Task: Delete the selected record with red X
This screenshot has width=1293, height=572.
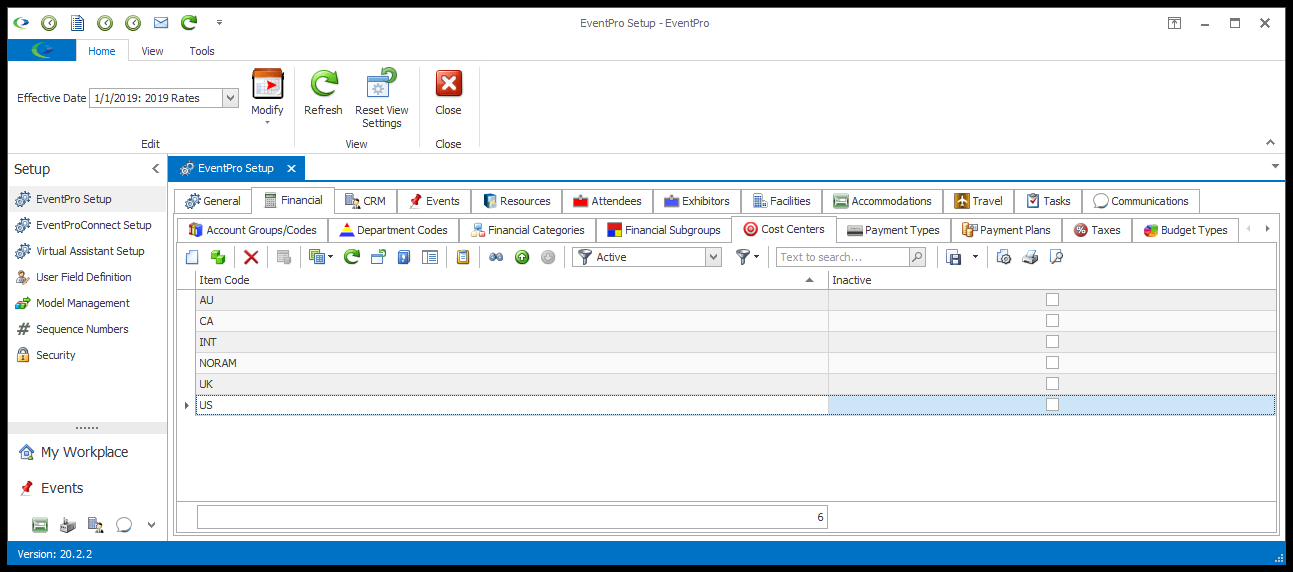Action: (x=251, y=257)
